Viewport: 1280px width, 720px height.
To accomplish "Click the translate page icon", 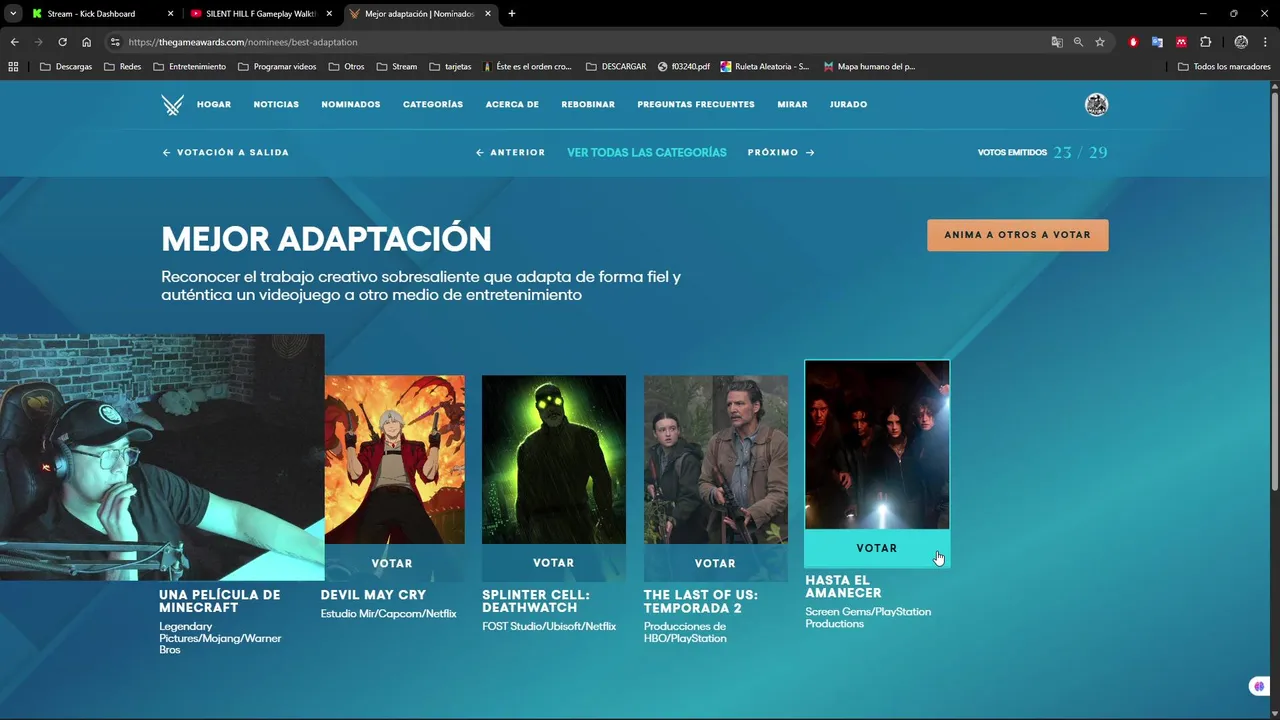I will click(1057, 42).
